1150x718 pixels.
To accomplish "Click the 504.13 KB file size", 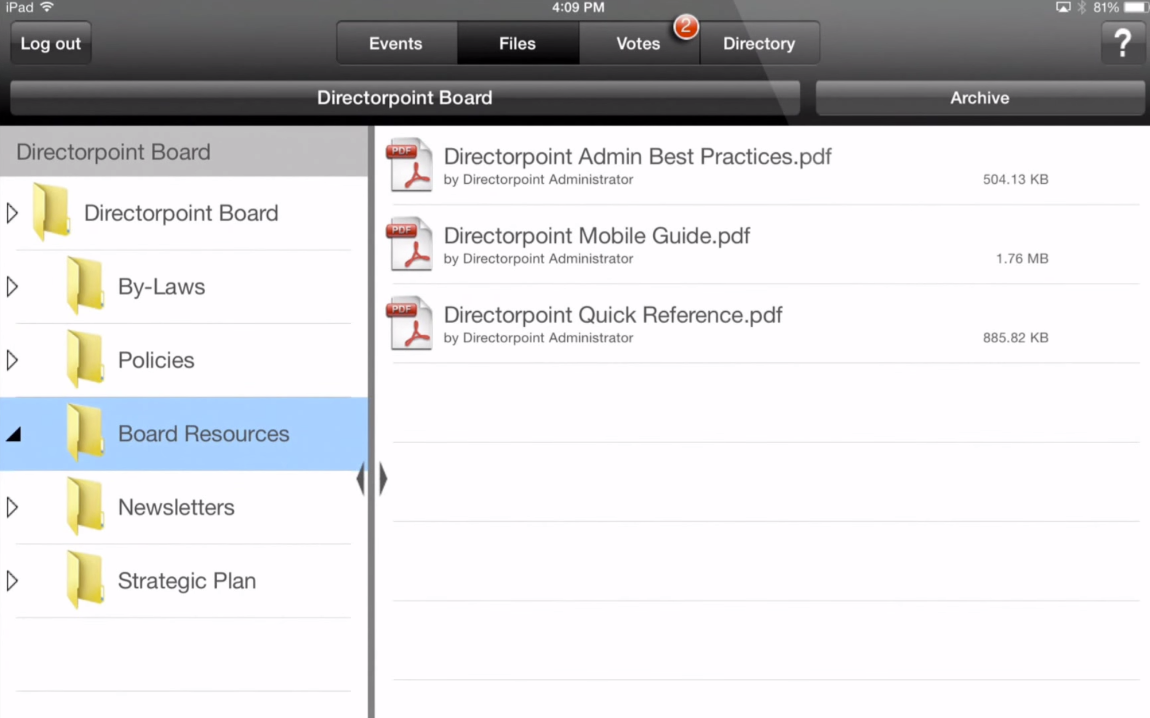I will pos(1015,179).
